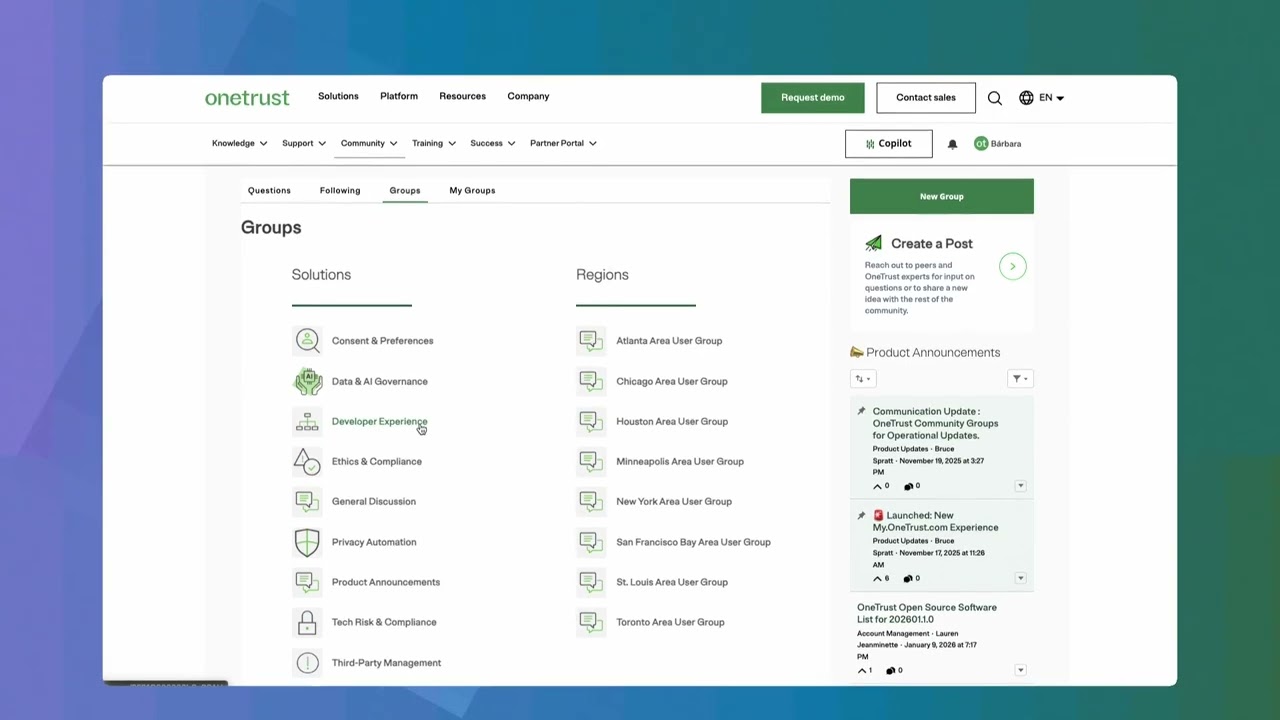Open the Copilot button
Viewport: 1280px width, 720px height.
tap(889, 144)
